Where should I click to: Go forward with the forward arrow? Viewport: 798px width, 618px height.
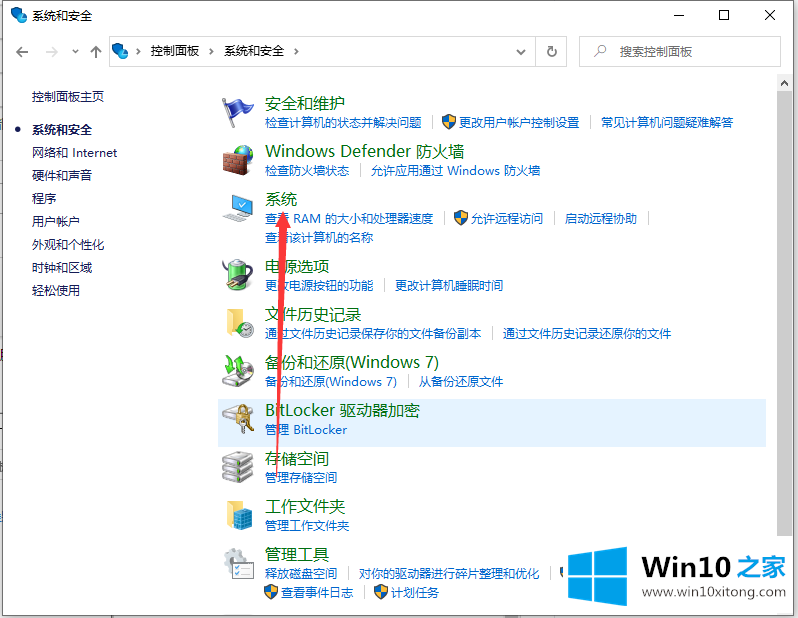coord(51,52)
